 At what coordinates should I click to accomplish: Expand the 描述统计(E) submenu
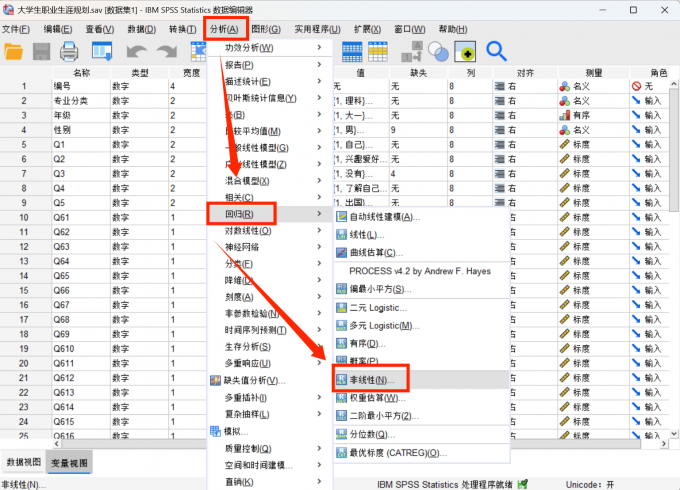(319, 81)
